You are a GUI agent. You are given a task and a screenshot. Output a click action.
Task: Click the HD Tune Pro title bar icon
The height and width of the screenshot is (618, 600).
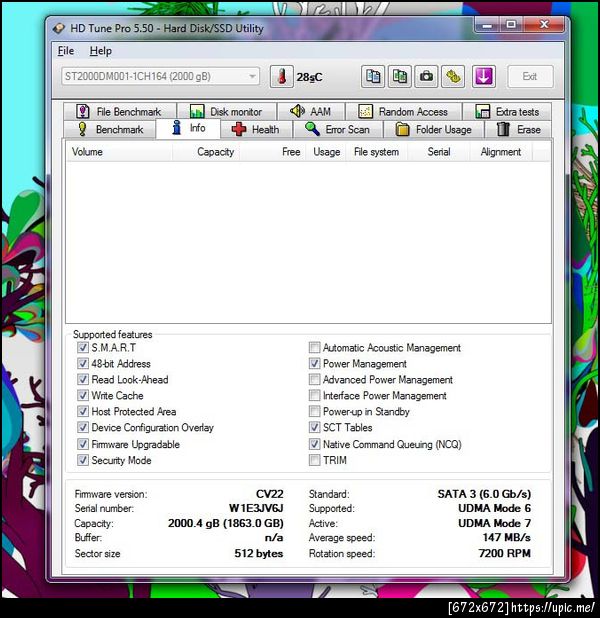pyautogui.click(x=58, y=28)
